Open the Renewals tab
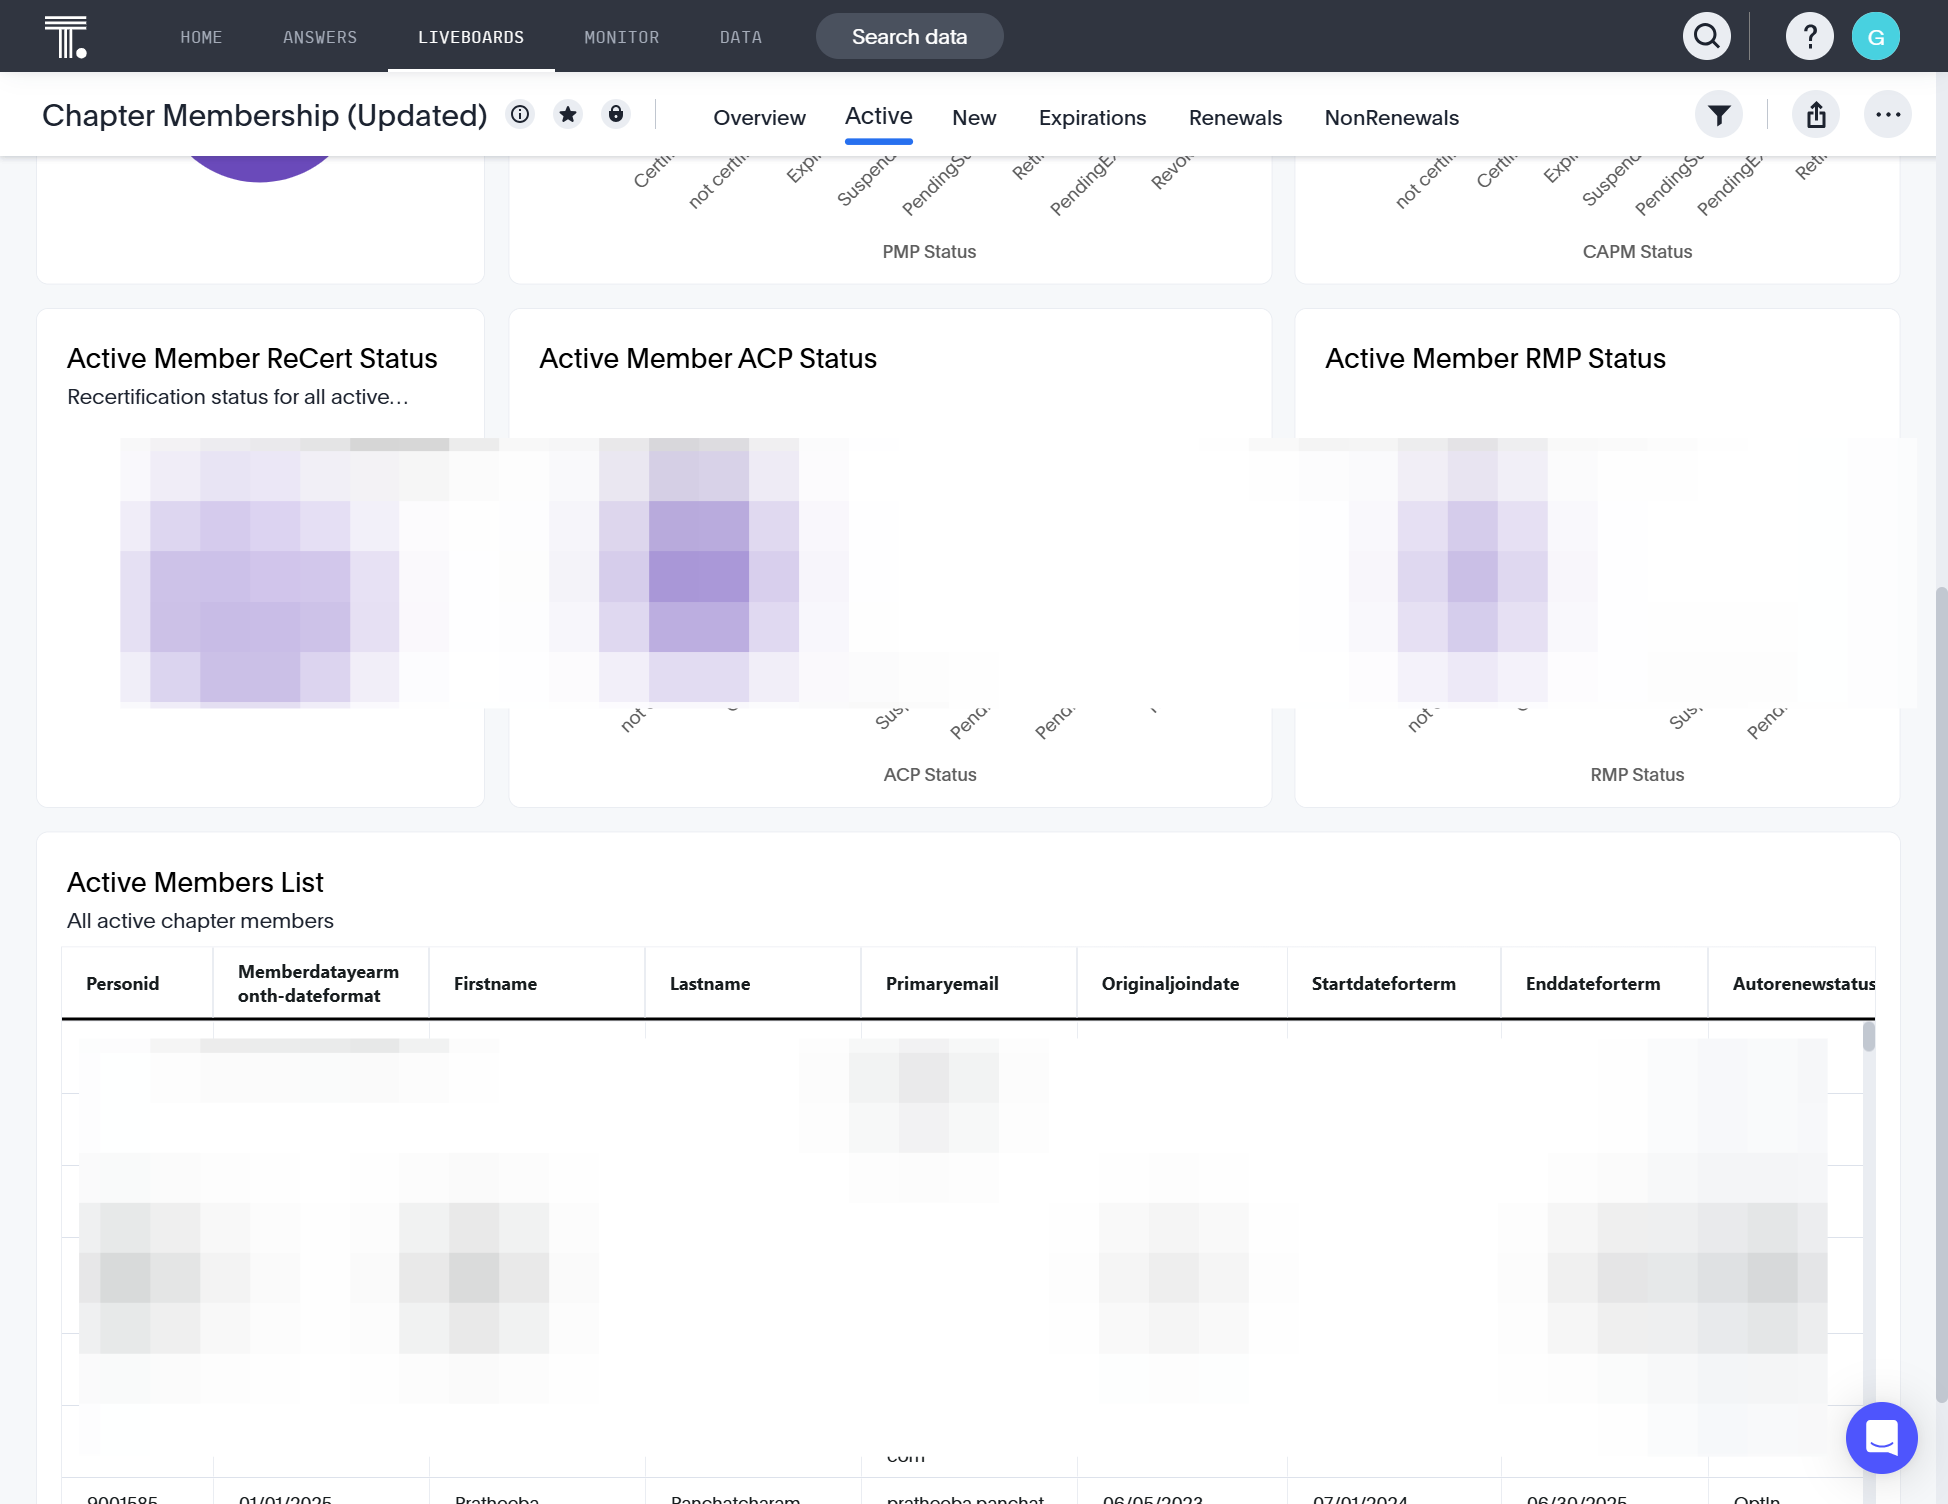This screenshot has width=1948, height=1504. coord(1236,118)
